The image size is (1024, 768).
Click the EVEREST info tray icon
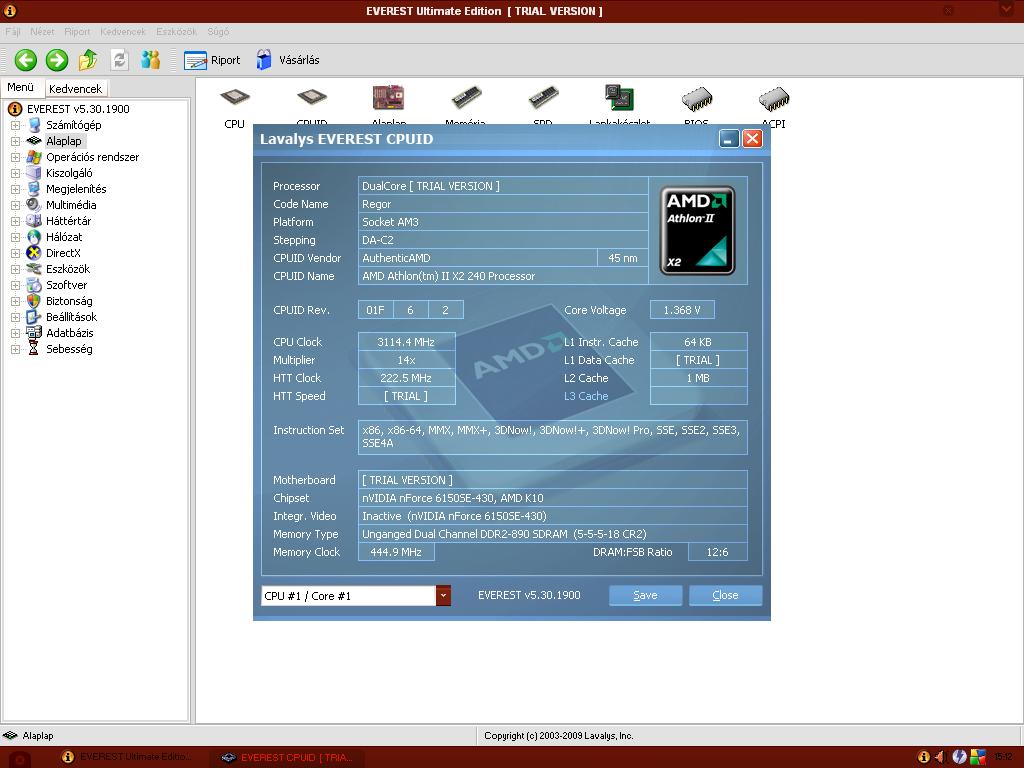(923, 757)
